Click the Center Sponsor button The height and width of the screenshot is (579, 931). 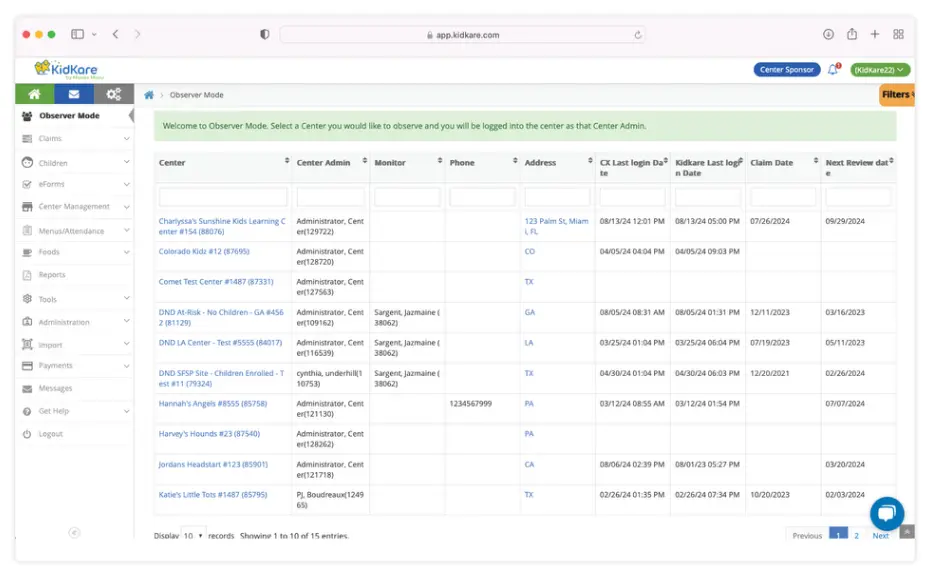click(x=786, y=70)
